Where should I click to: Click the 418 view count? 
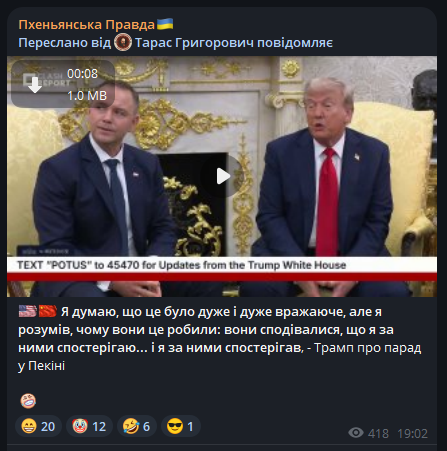tap(378, 433)
